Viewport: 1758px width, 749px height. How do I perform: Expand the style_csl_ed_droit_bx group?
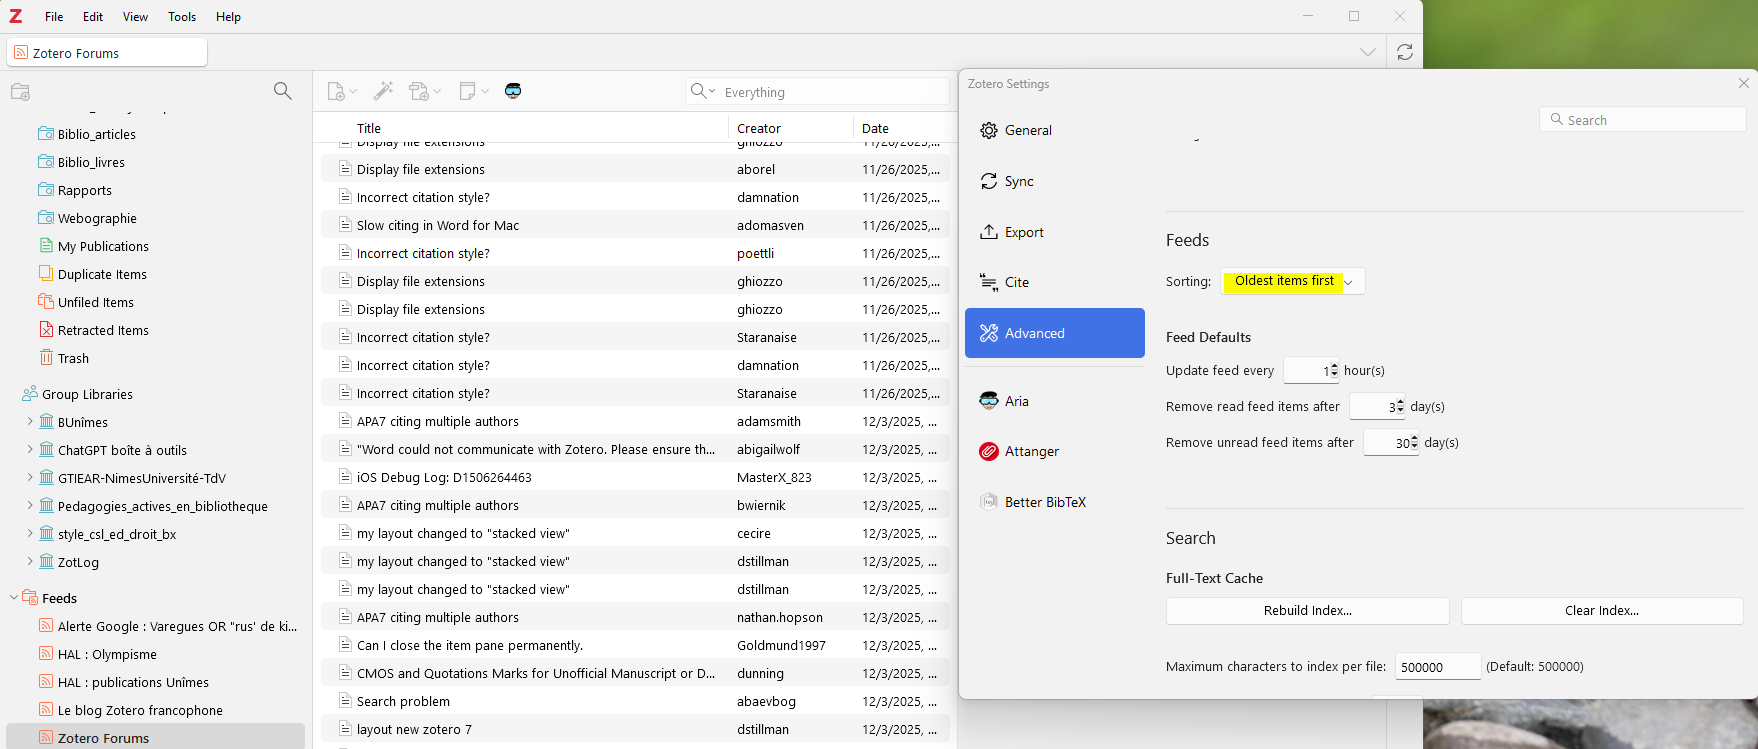(30, 534)
